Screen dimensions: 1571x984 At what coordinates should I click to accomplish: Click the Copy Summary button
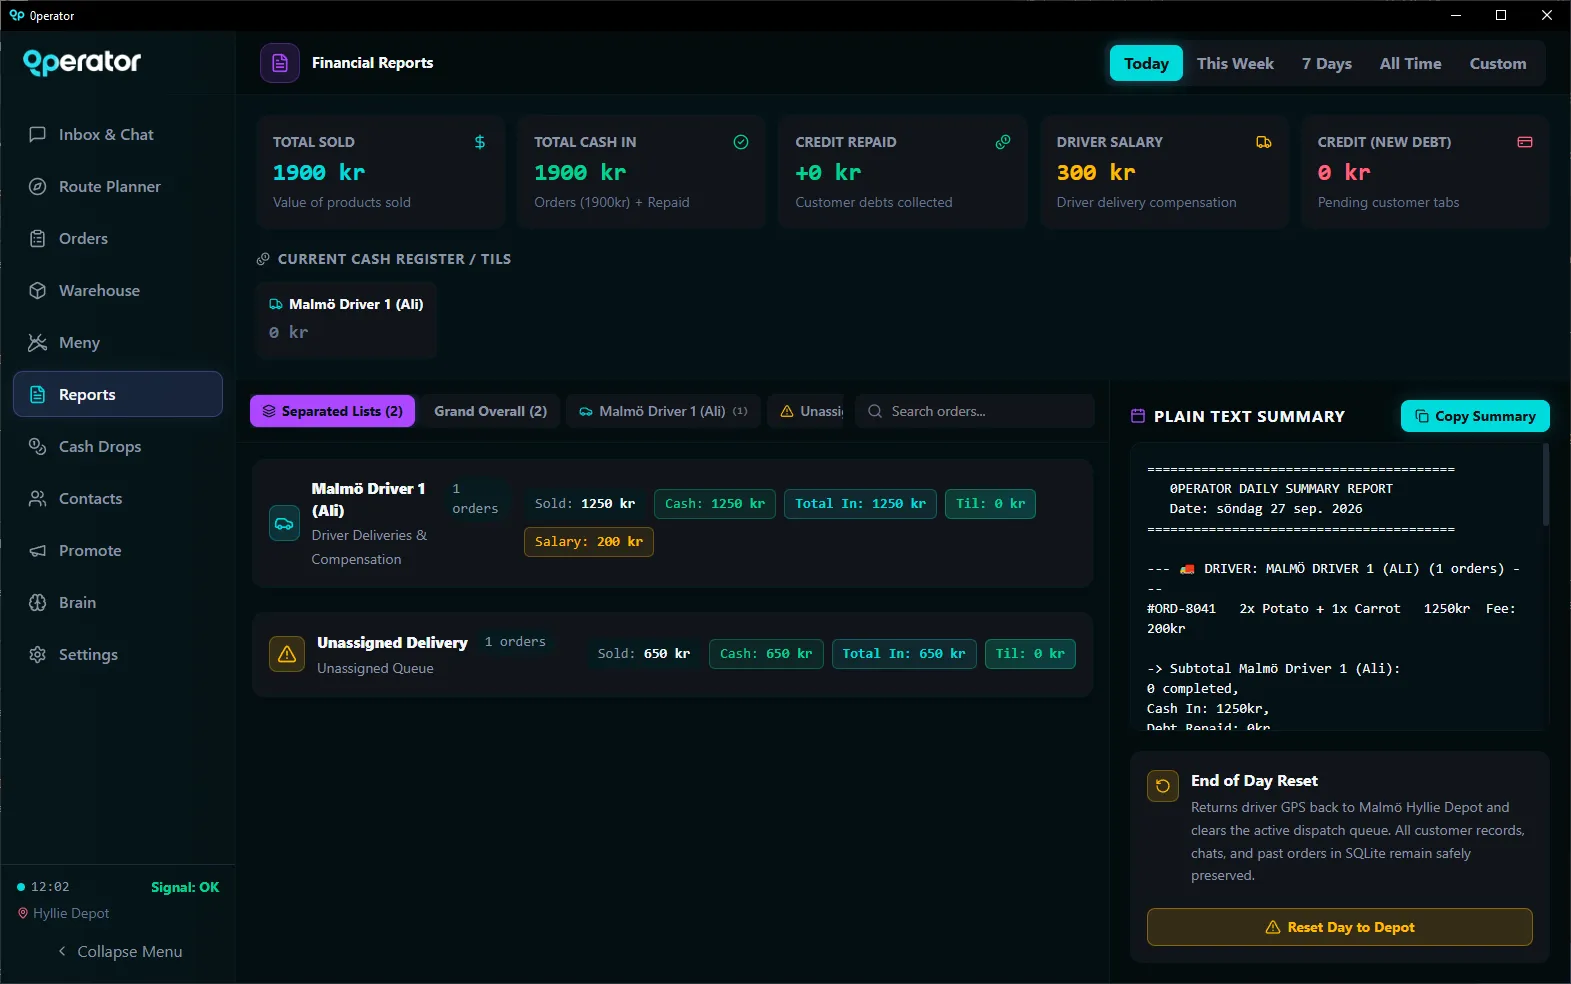click(1475, 416)
